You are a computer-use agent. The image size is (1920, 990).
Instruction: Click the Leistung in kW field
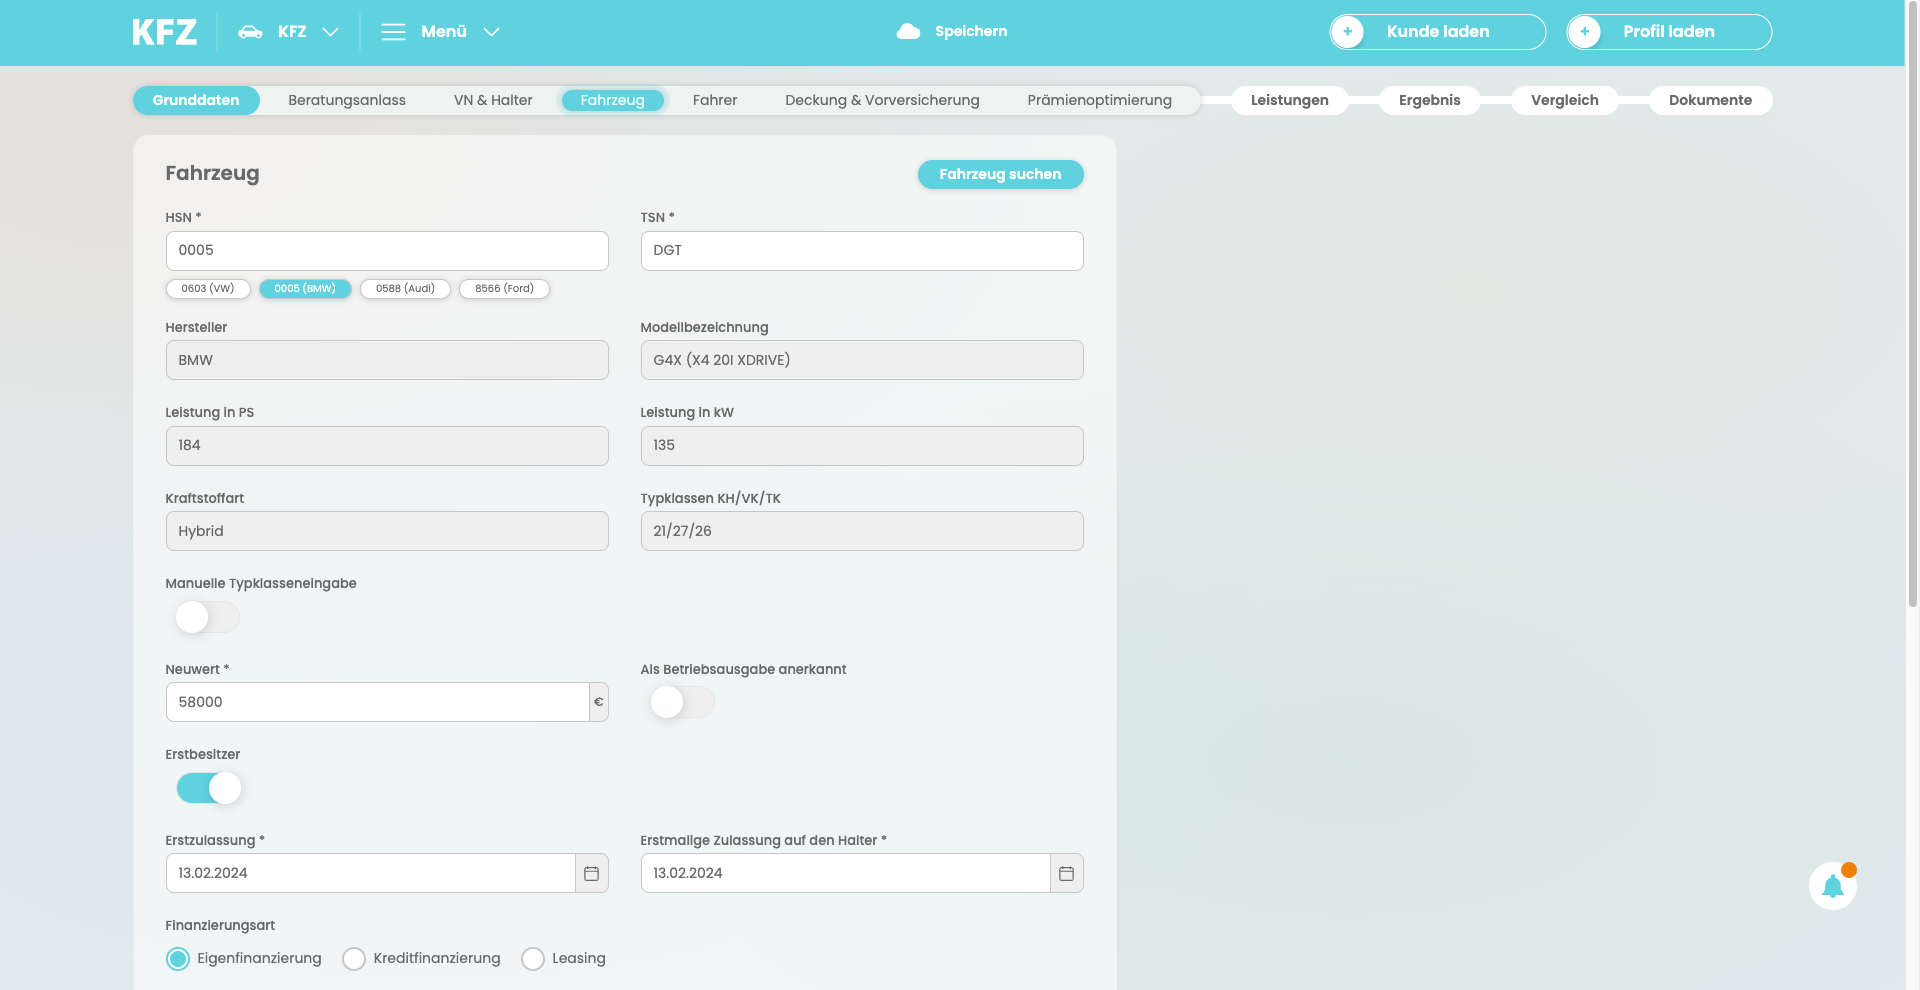(862, 446)
